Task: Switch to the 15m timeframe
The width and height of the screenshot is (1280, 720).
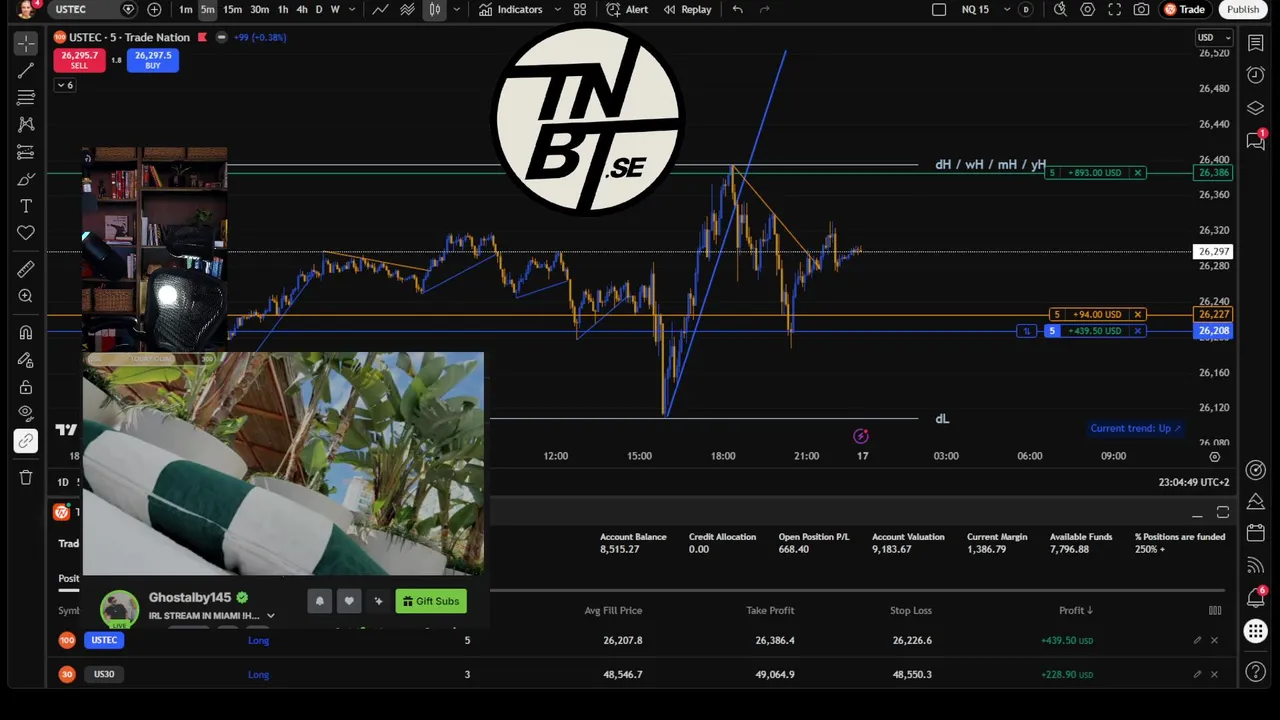Action: point(232,9)
